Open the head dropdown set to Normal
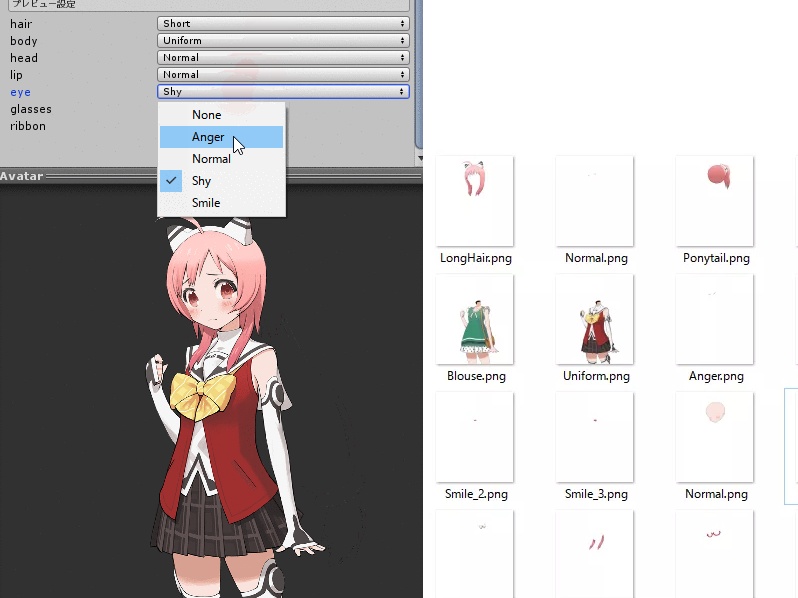798x598 pixels. (283, 58)
